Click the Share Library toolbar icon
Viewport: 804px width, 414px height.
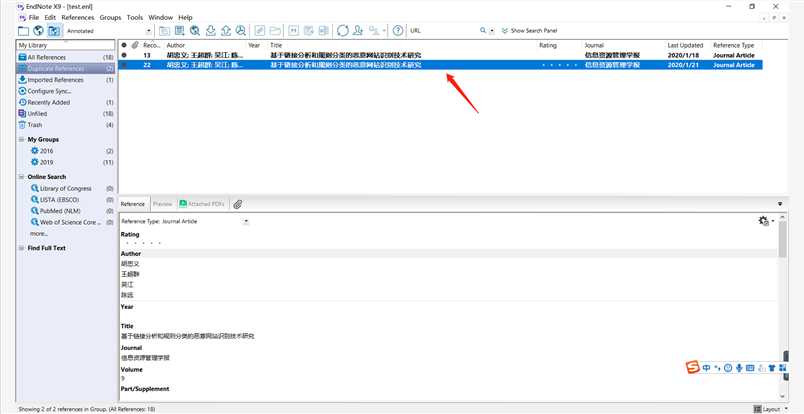(358, 31)
